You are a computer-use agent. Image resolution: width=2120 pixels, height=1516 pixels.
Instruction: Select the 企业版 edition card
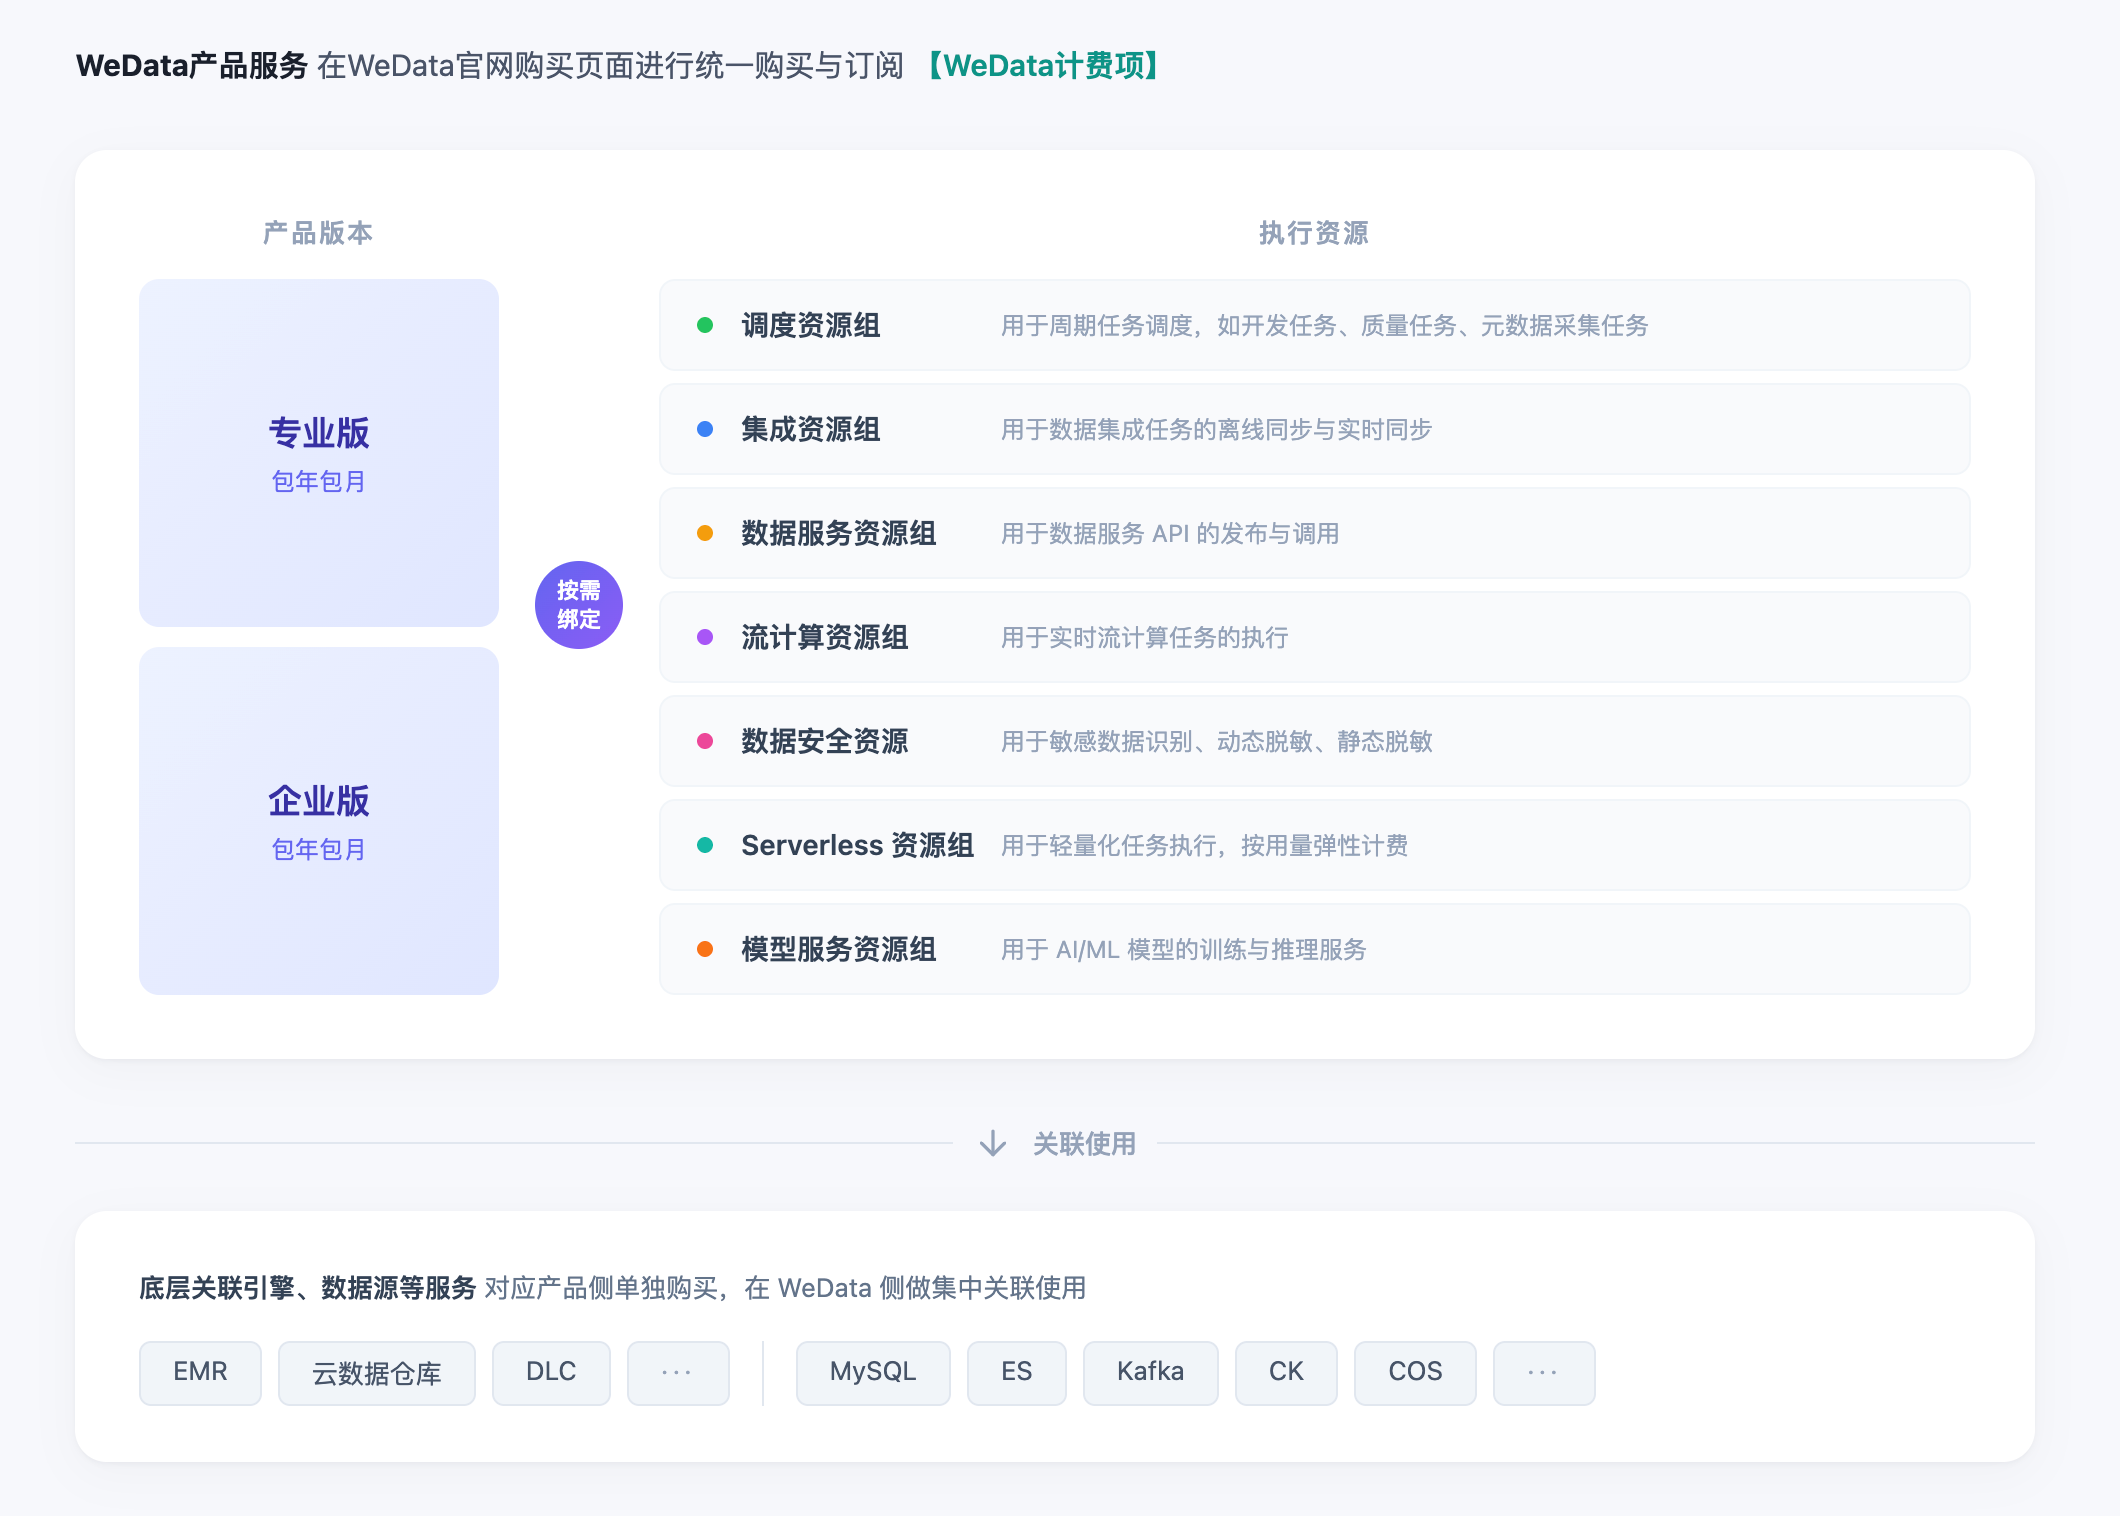point(319,821)
